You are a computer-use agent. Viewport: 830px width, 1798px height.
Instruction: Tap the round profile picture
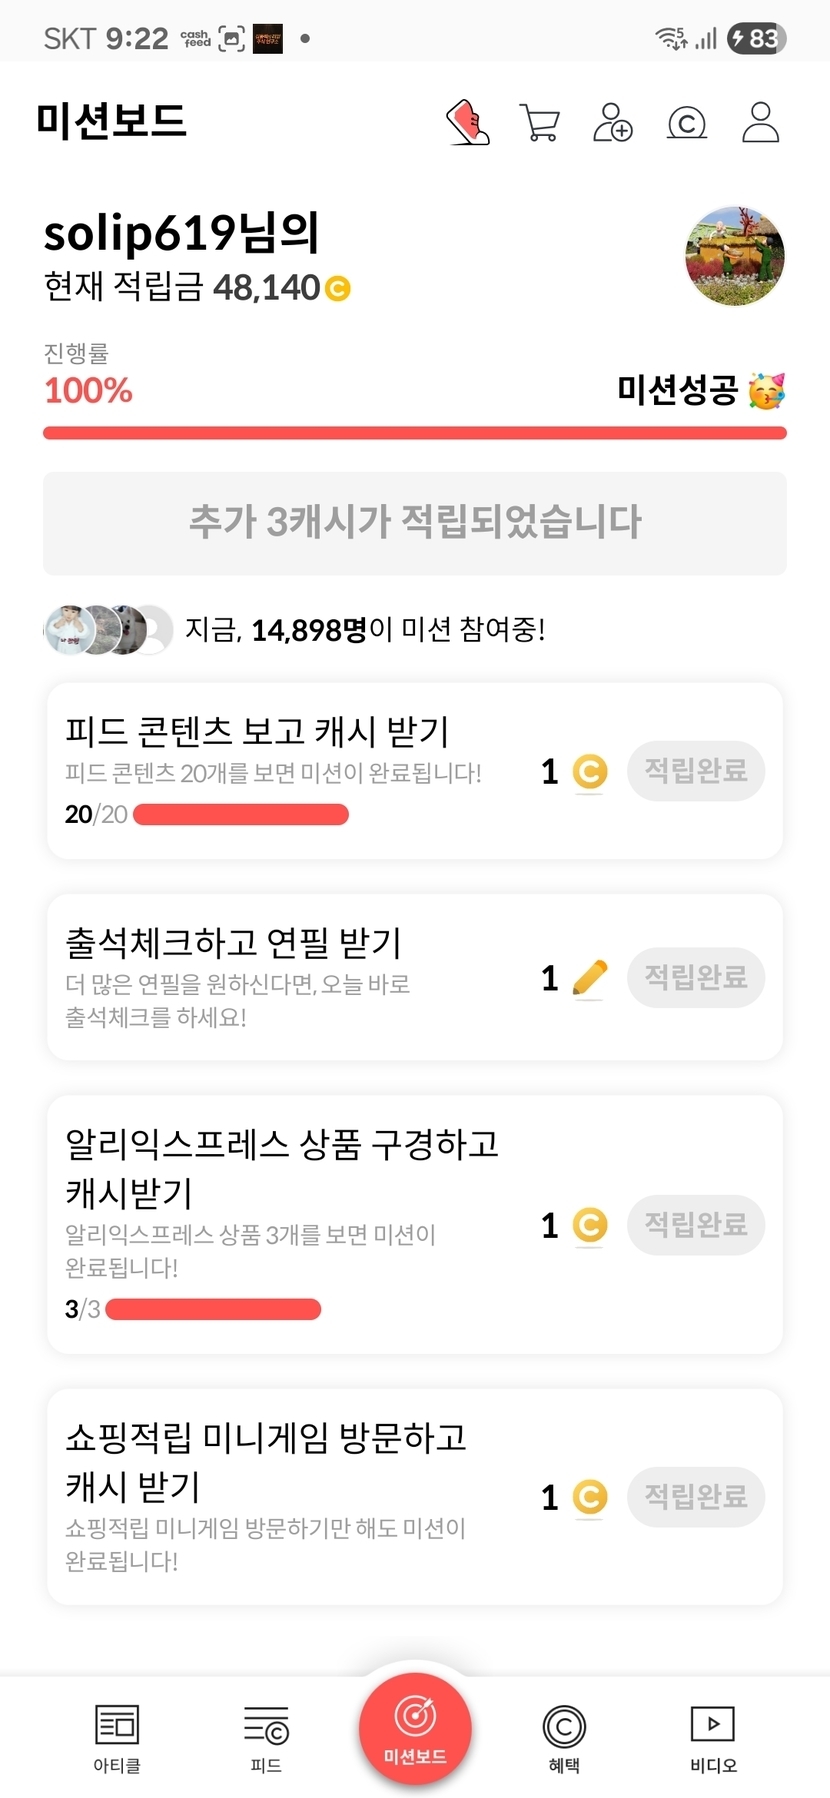point(735,256)
